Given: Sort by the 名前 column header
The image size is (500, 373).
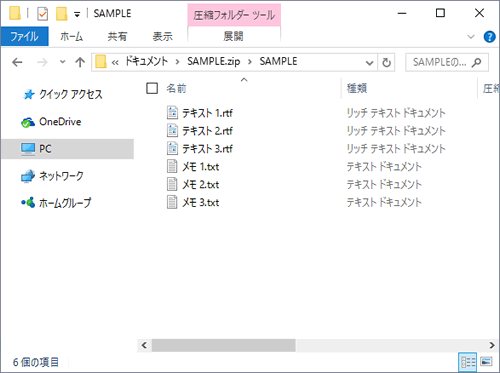Looking at the screenshot, I should pos(177,88).
